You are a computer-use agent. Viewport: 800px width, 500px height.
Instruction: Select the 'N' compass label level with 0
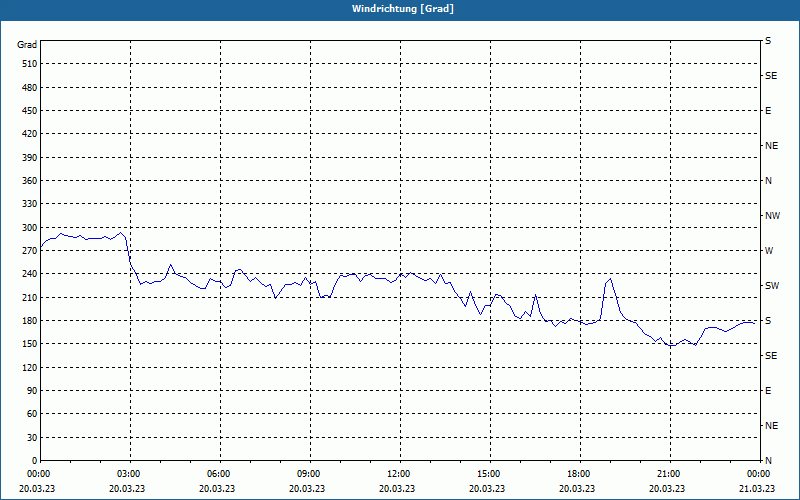(769, 461)
